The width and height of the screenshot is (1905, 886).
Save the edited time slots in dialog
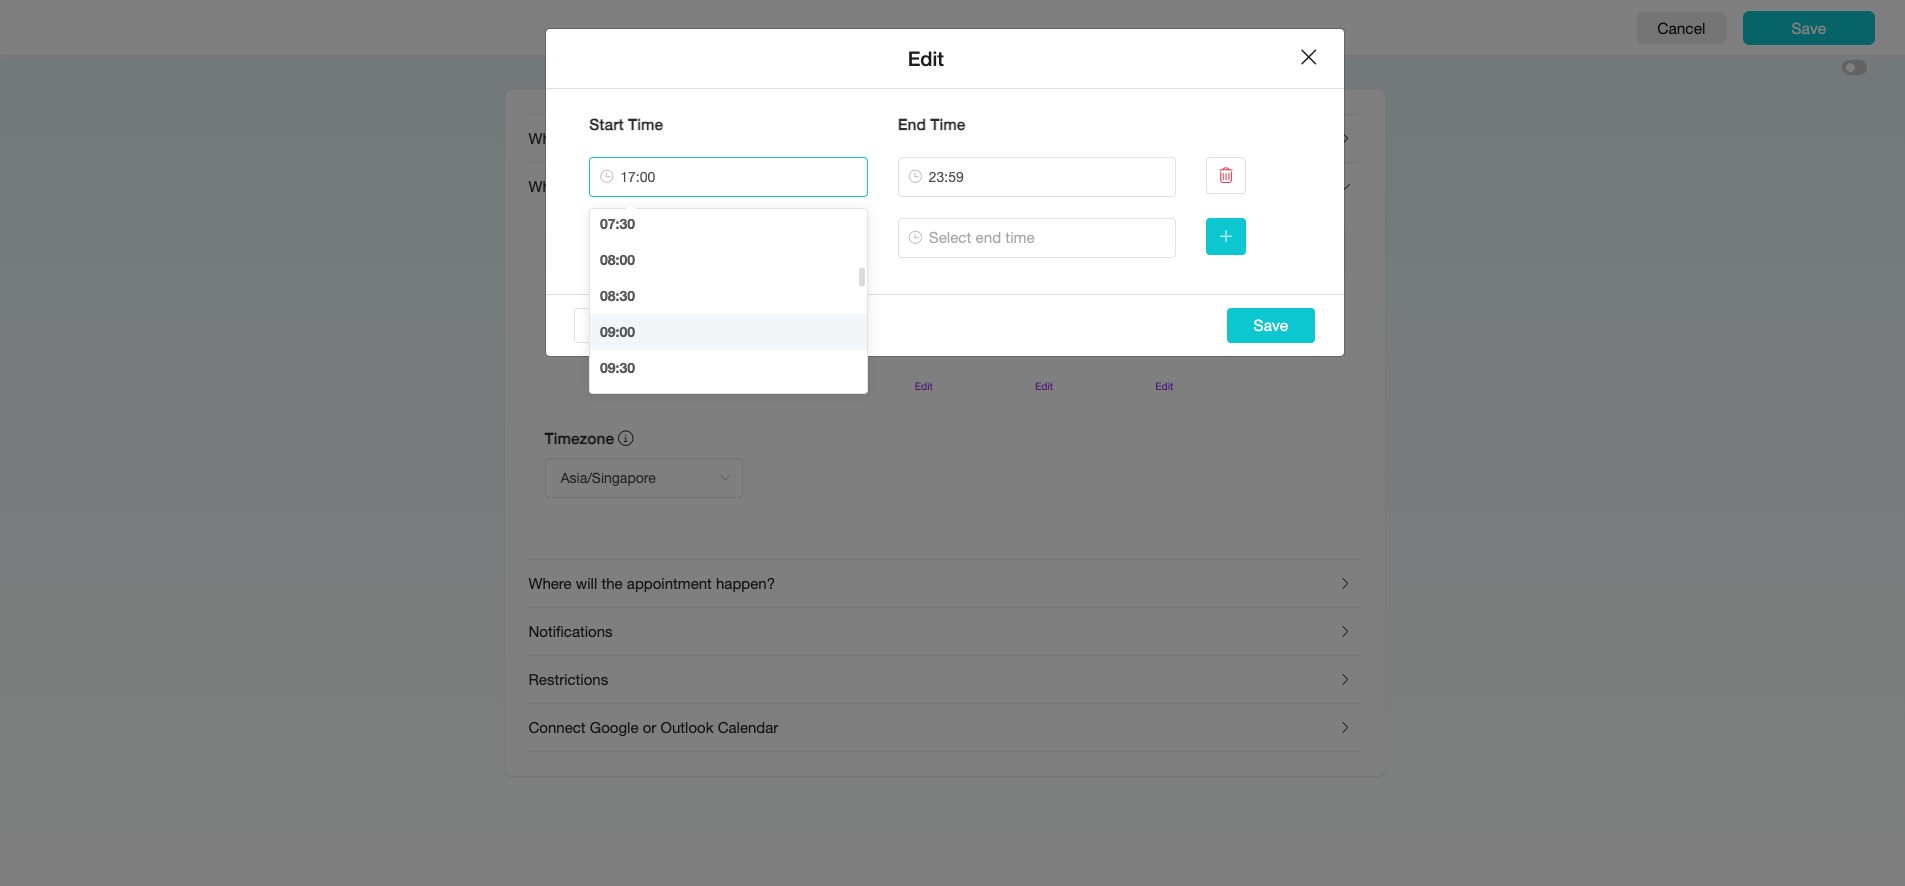click(1270, 326)
